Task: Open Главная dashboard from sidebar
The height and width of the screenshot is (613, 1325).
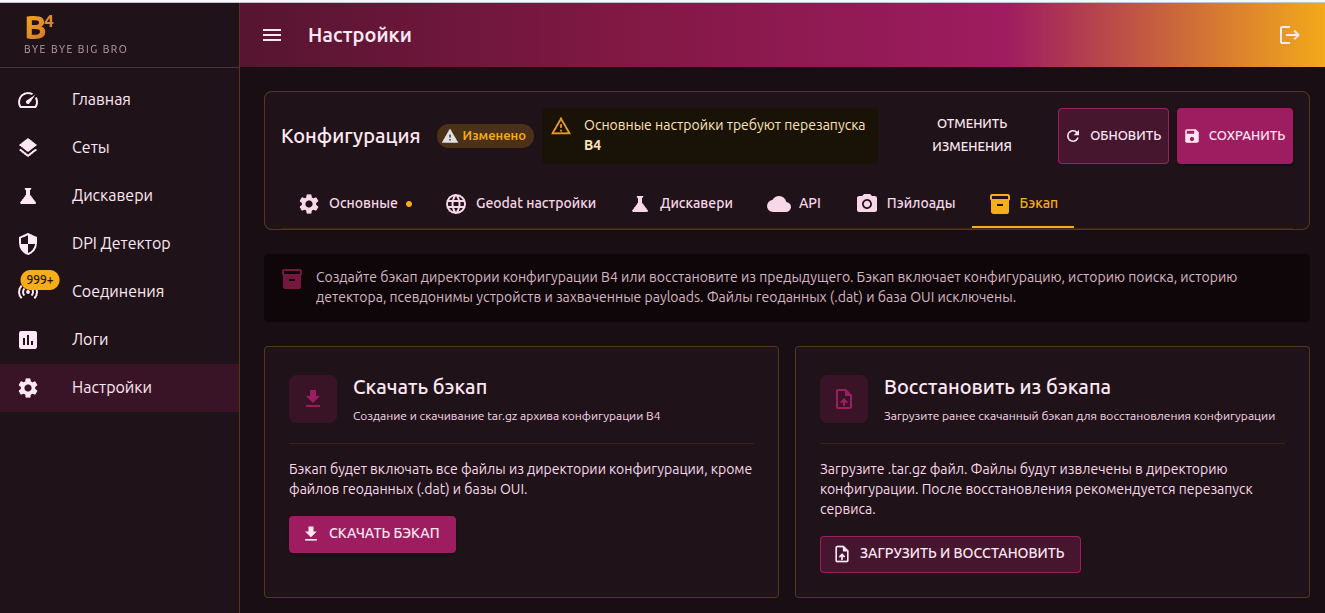Action: pyautogui.click(x=101, y=100)
